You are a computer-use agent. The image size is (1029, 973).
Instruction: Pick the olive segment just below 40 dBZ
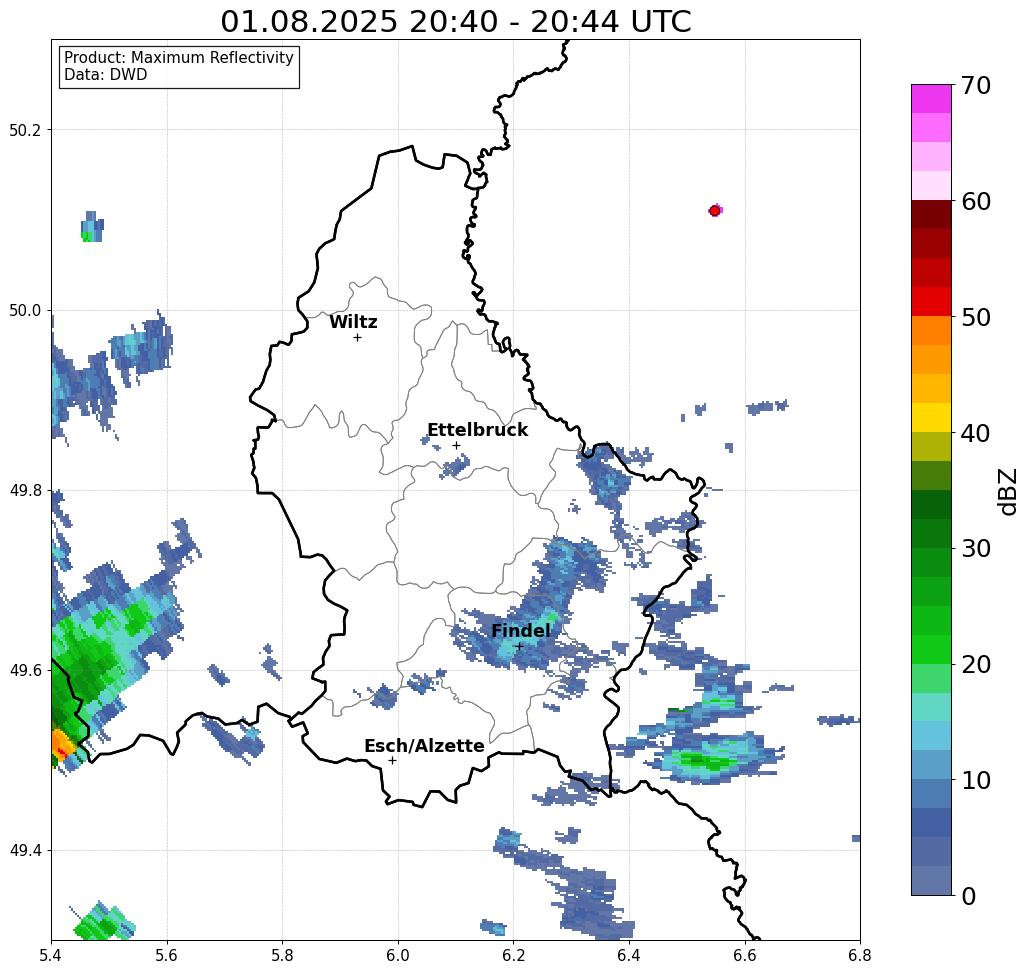click(931, 446)
